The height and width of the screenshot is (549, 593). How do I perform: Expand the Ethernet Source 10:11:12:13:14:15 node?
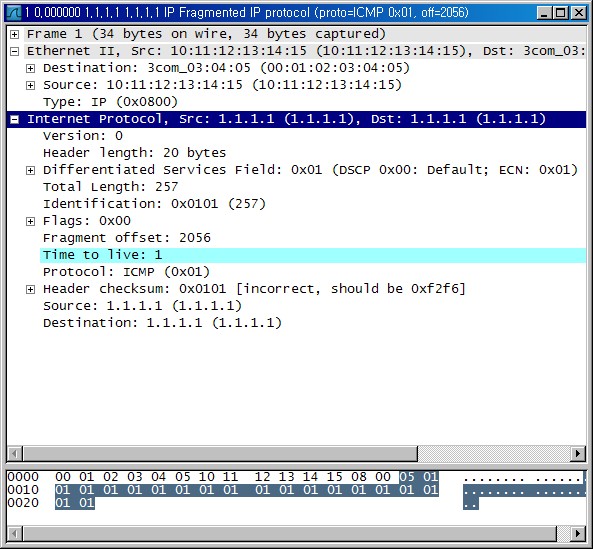point(30,85)
